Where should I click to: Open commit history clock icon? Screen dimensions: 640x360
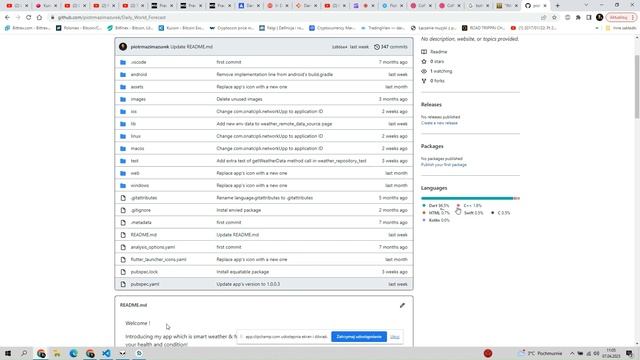click(x=377, y=47)
